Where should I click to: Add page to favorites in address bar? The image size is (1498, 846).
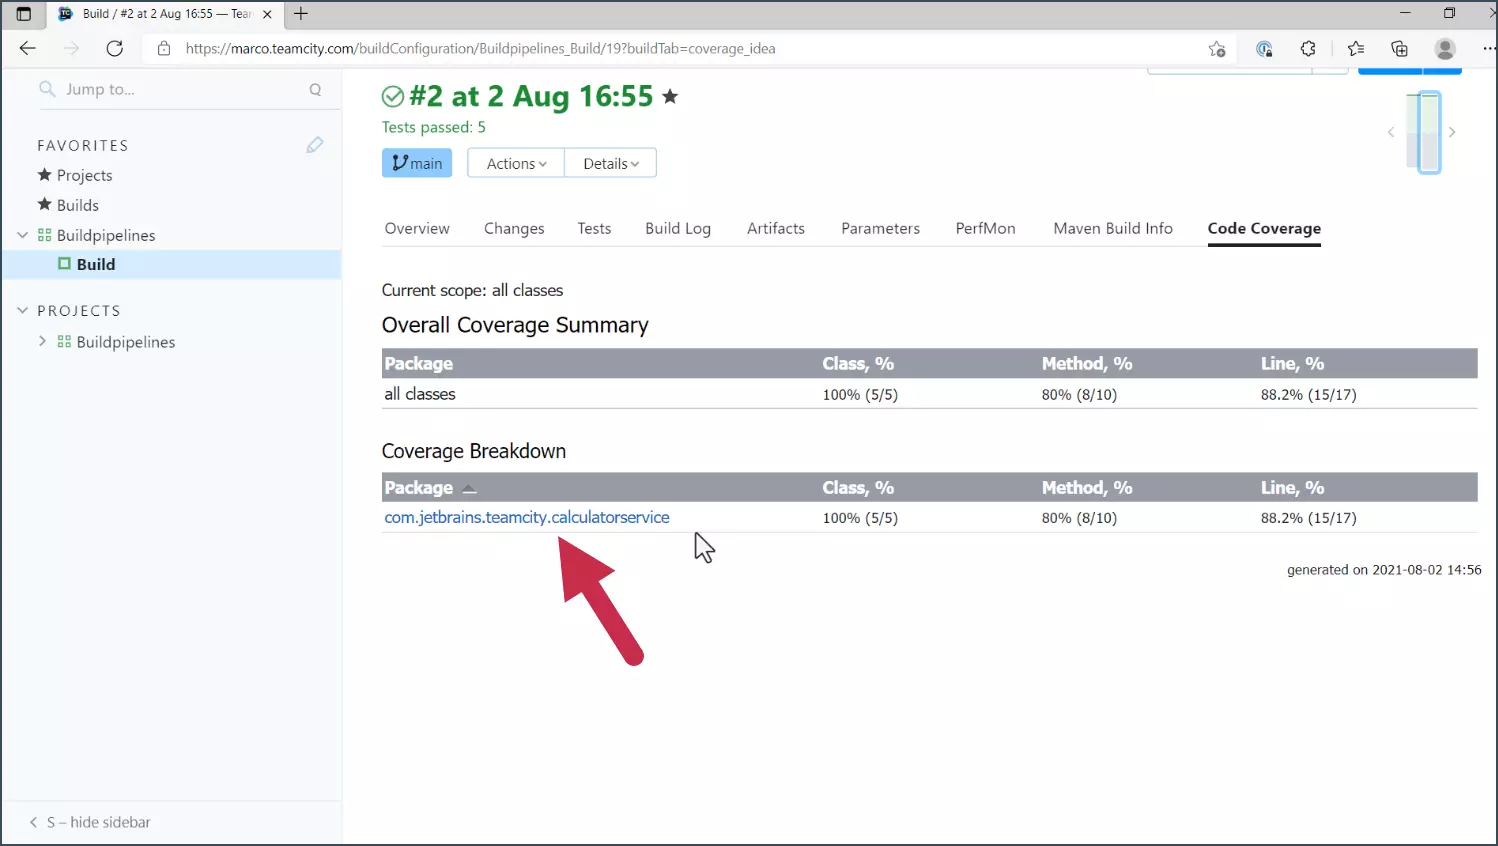(1216, 48)
